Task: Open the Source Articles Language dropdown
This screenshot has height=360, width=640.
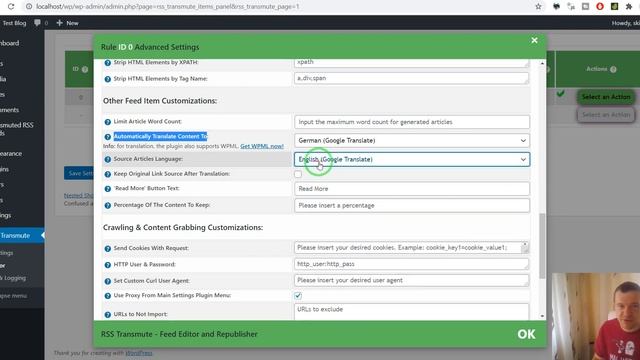Action: [411, 159]
